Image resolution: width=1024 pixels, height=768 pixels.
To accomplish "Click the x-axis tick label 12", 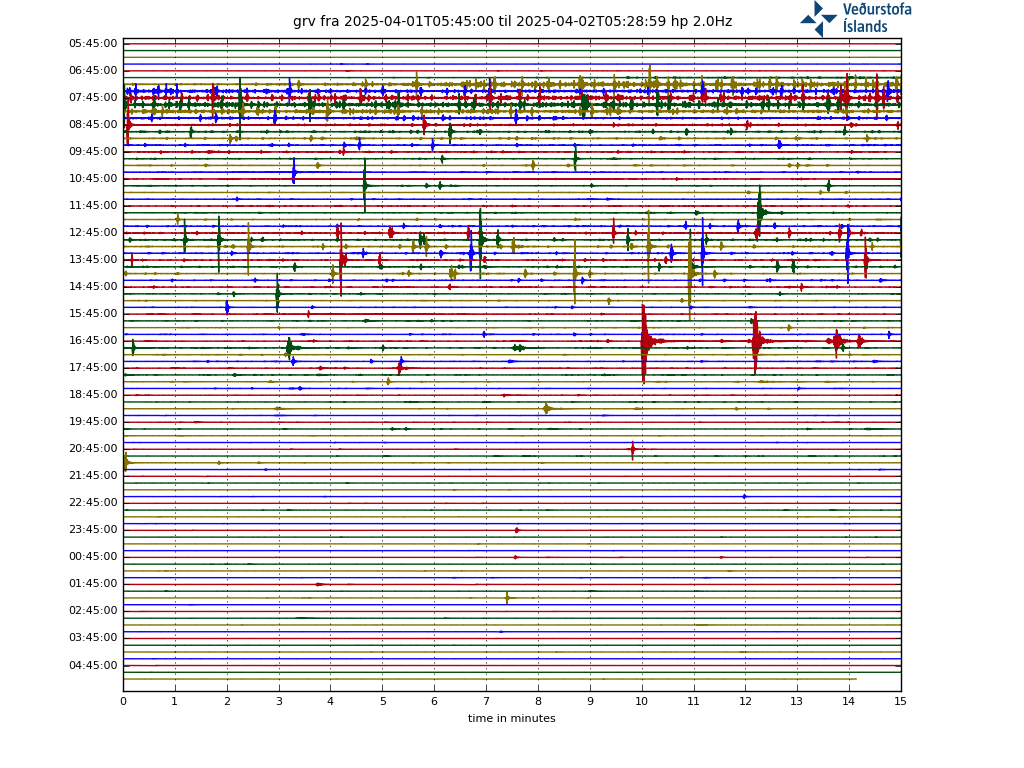I will click(746, 701).
